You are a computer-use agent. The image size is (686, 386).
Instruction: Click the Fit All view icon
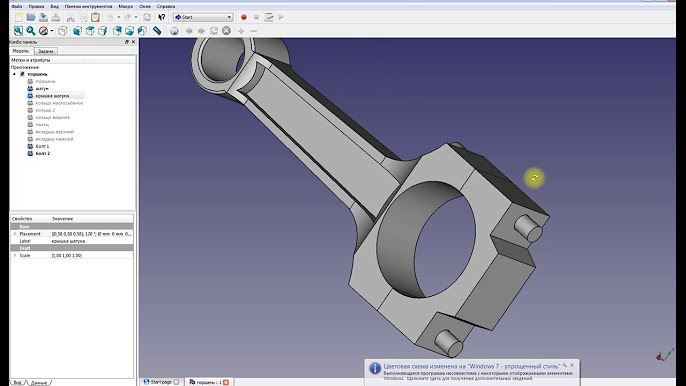coord(18,31)
